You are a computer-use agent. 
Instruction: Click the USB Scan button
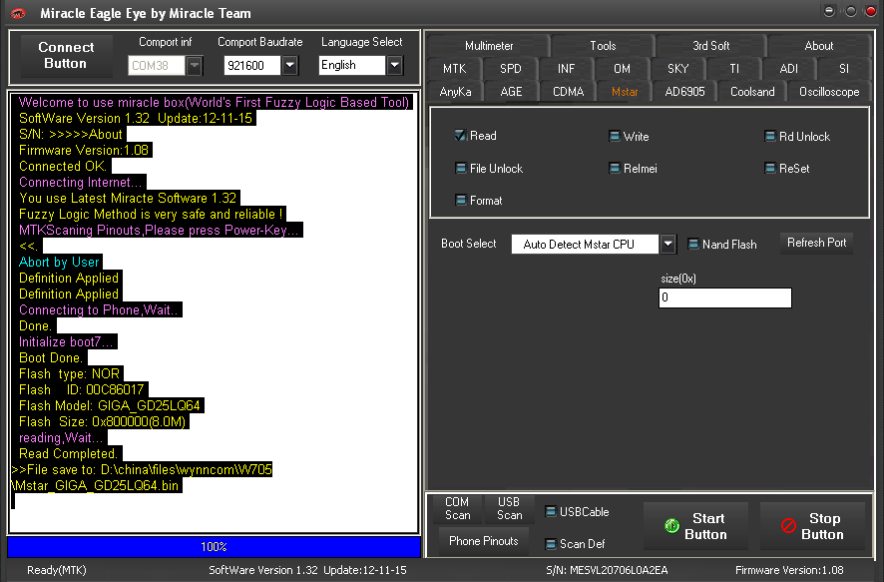click(509, 509)
